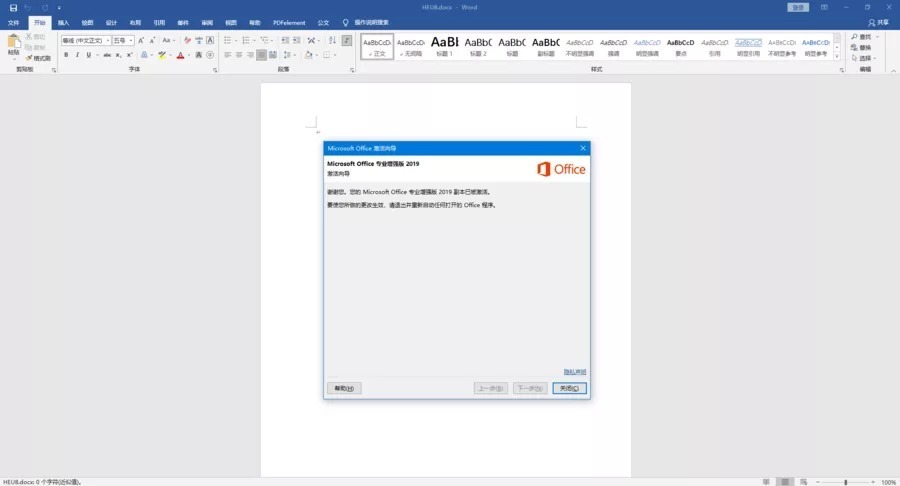Click the bullet list icon in paragraph group
This screenshot has height=486, width=900.
[229, 40]
